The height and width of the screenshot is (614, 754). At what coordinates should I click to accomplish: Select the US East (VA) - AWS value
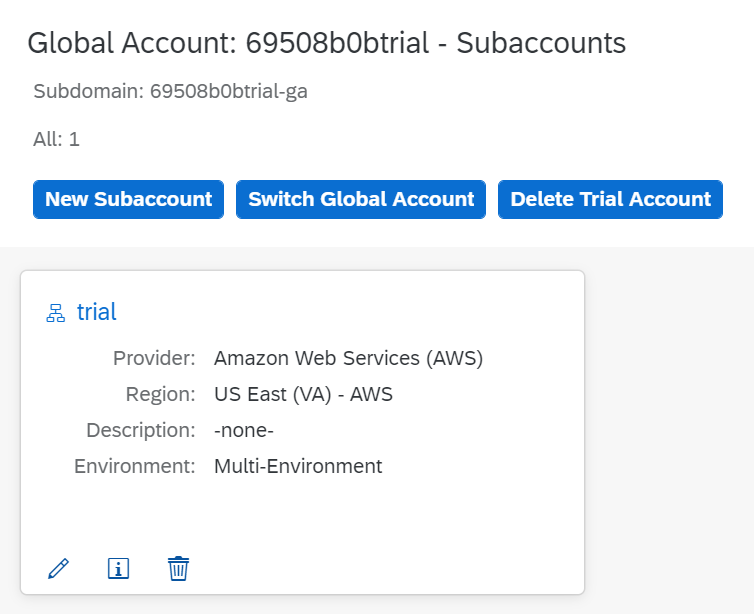(x=303, y=394)
